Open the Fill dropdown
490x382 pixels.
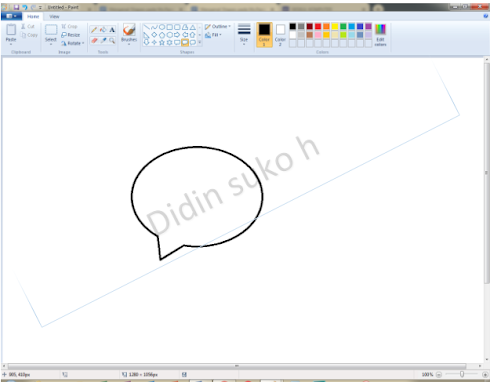click(213, 35)
